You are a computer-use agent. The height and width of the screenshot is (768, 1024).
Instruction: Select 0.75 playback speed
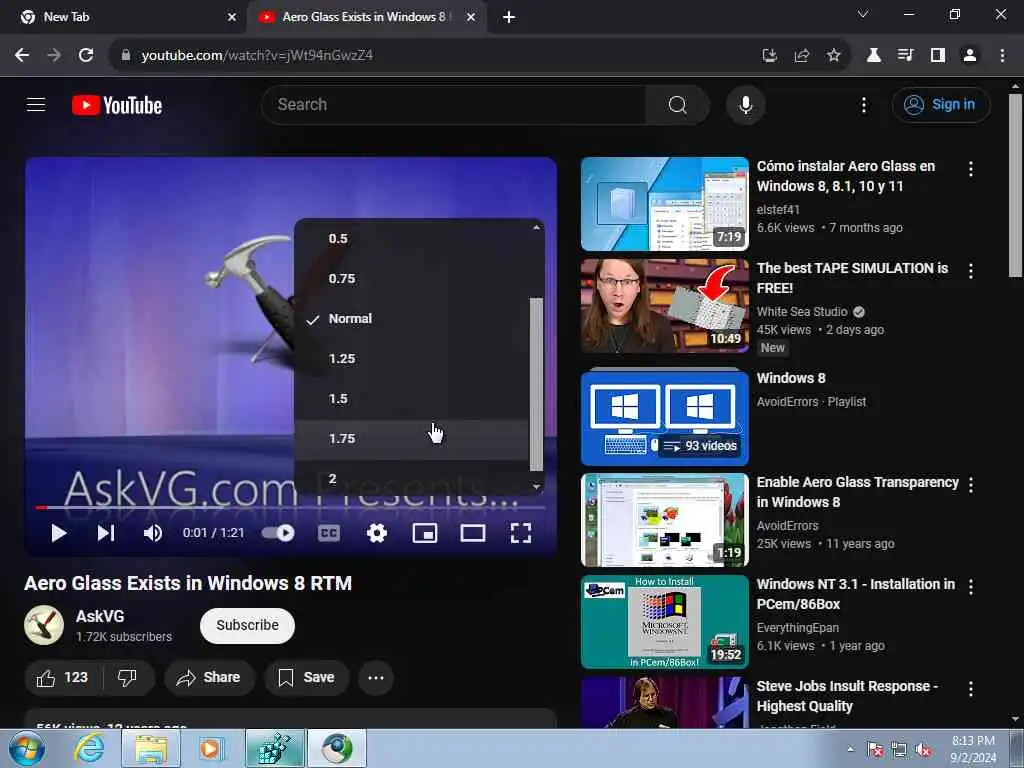[x=411, y=278]
